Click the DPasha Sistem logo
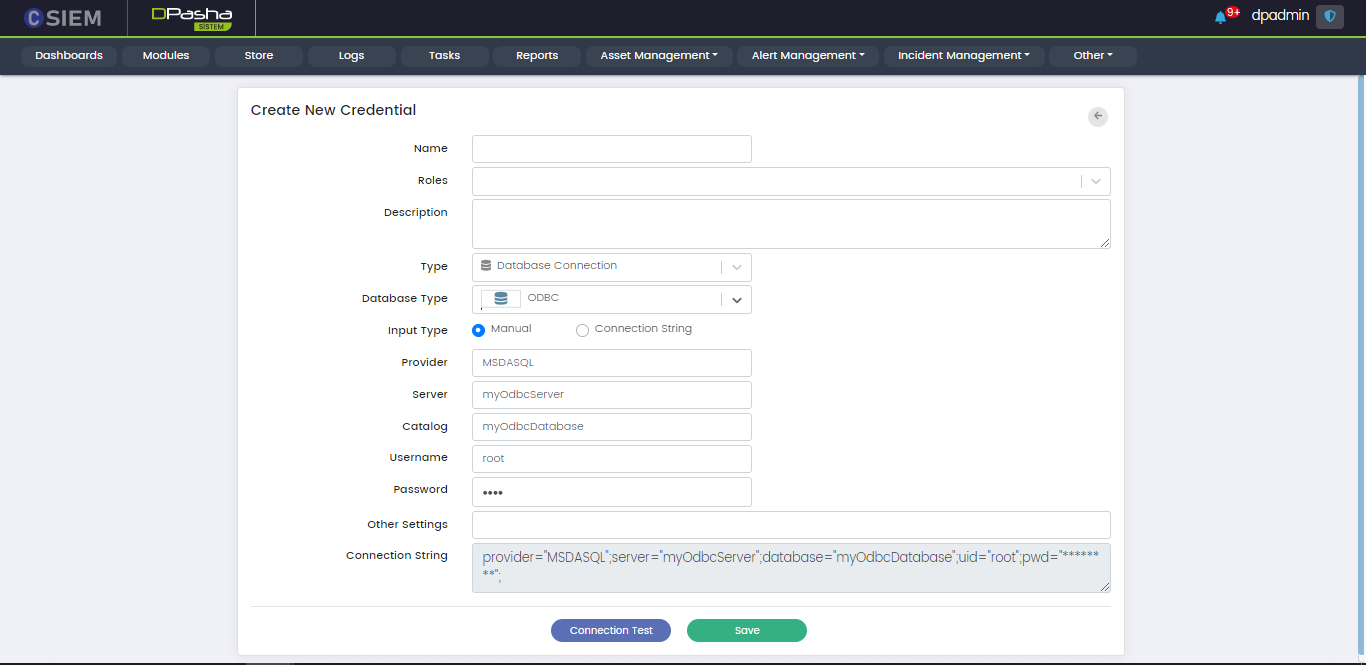The height and width of the screenshot is (665, 1366). coord(191,18)
